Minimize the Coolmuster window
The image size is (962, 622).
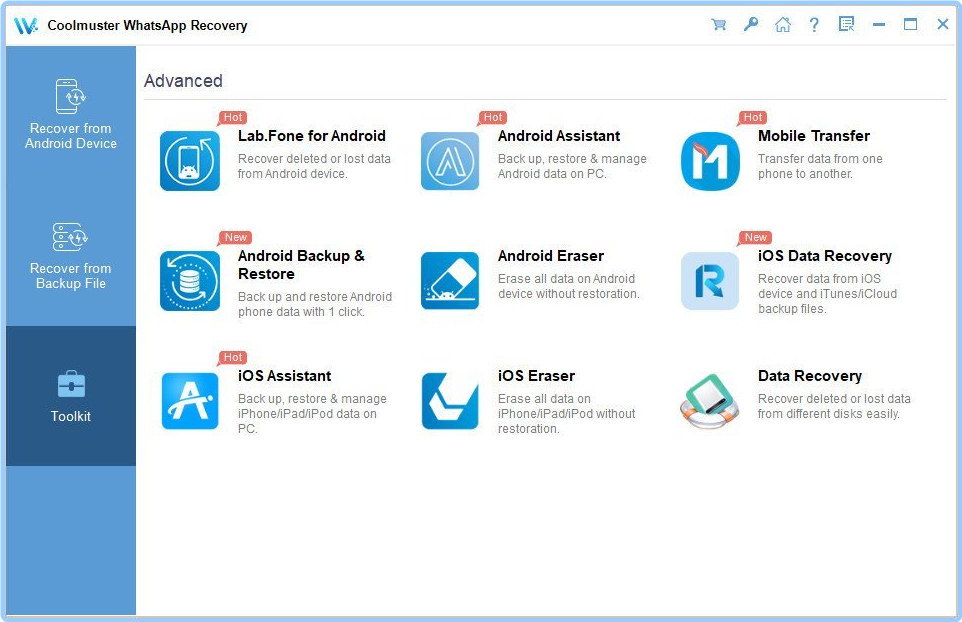[x=879, y=25]
